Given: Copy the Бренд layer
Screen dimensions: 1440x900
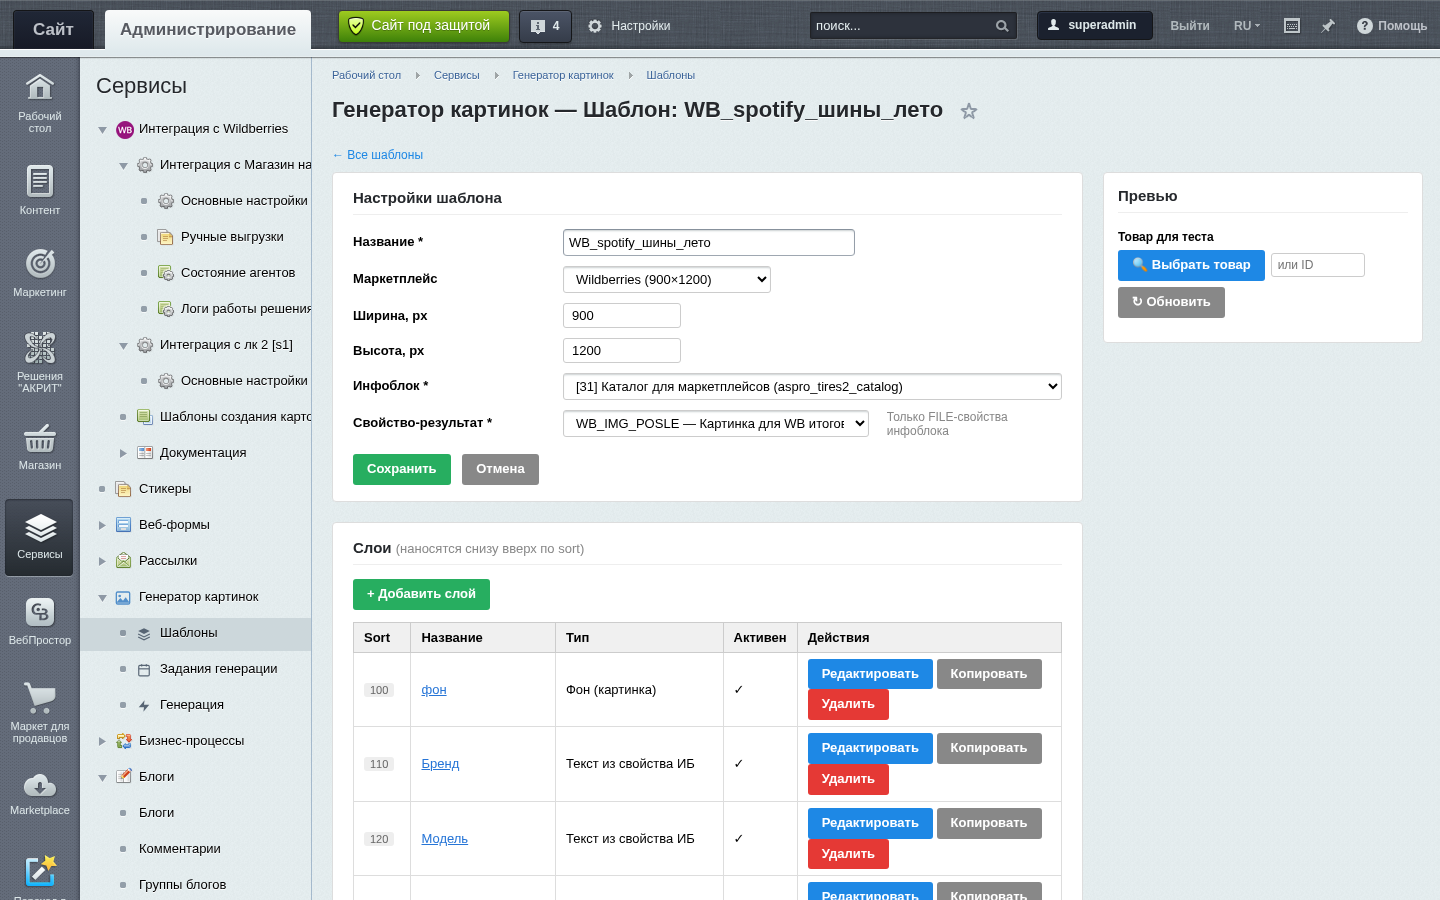Looking at the screenshot, I should coord(989,748).
